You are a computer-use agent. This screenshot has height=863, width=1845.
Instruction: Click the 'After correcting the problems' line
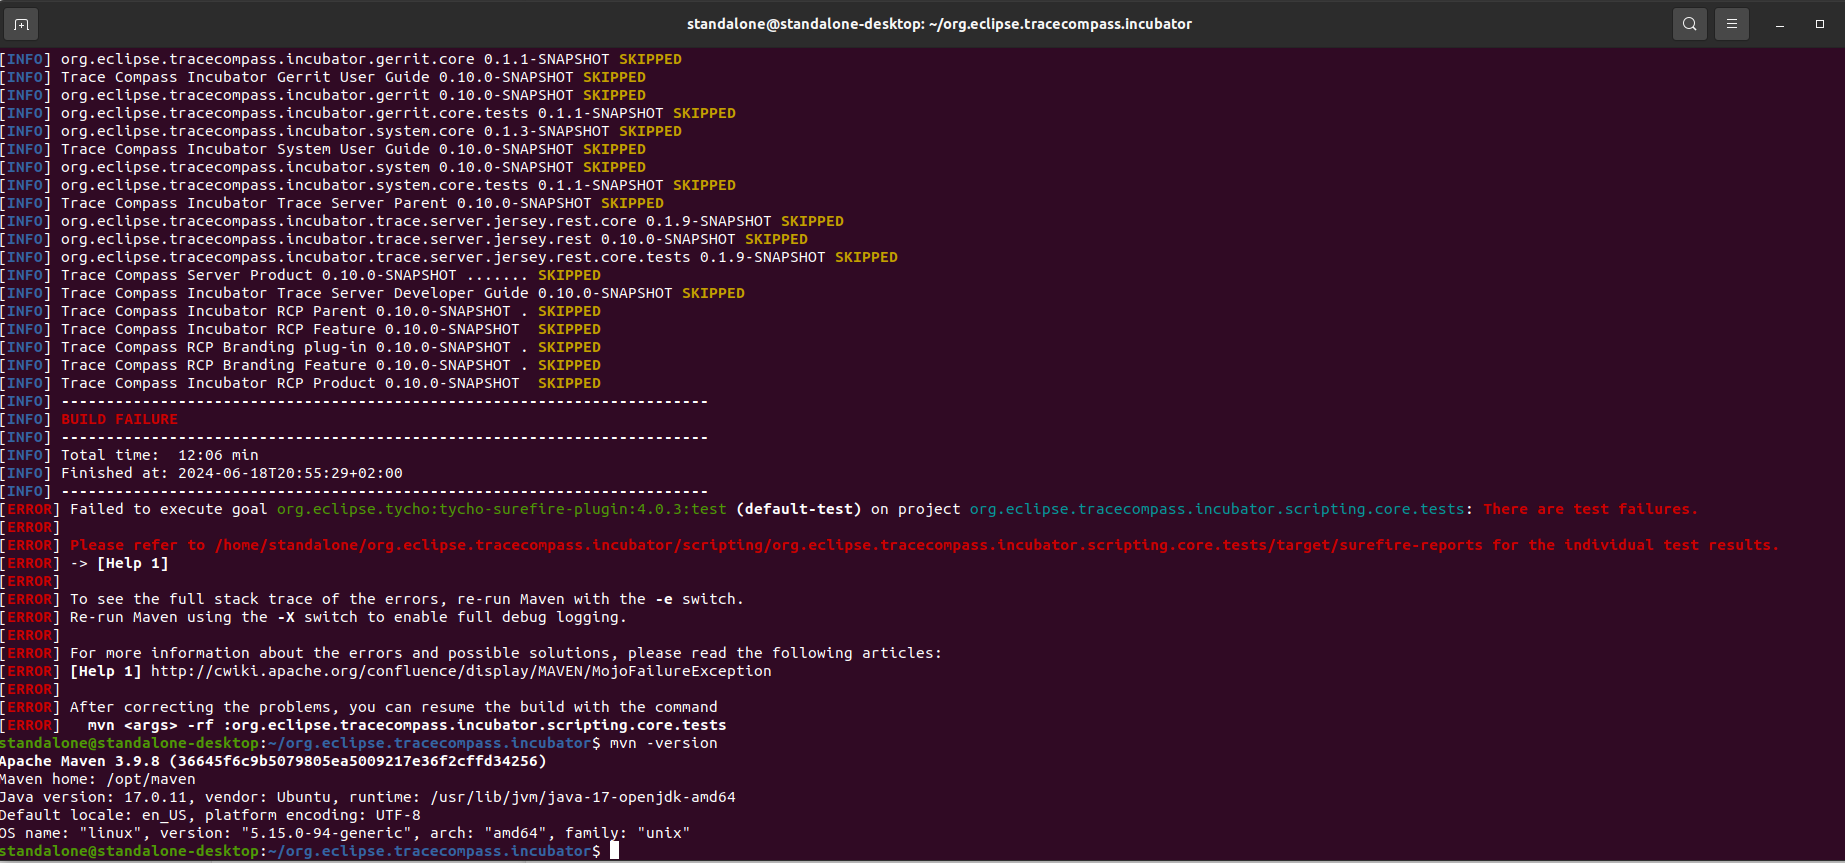(359, 707)
